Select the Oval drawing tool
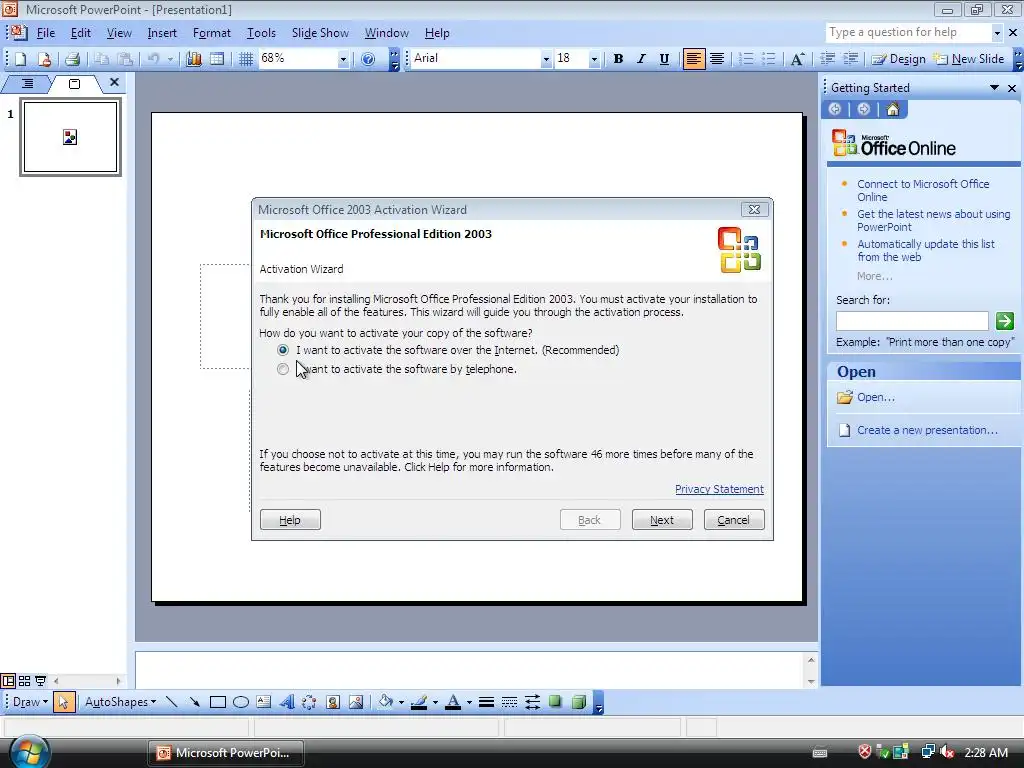1024x768 pixels. coord(241,702)
